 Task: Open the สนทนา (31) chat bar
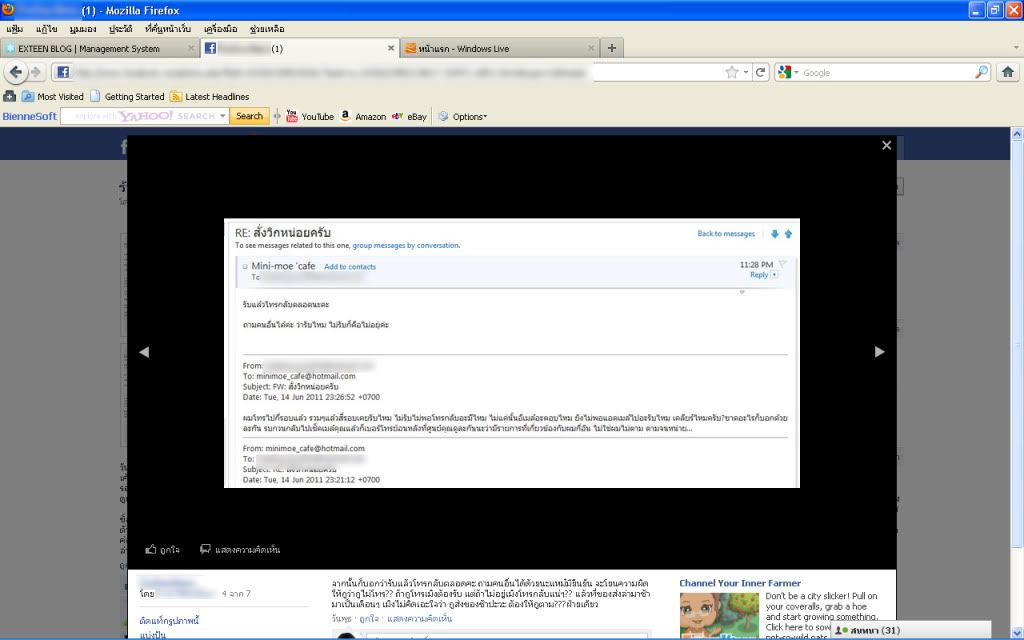point(910,630)
